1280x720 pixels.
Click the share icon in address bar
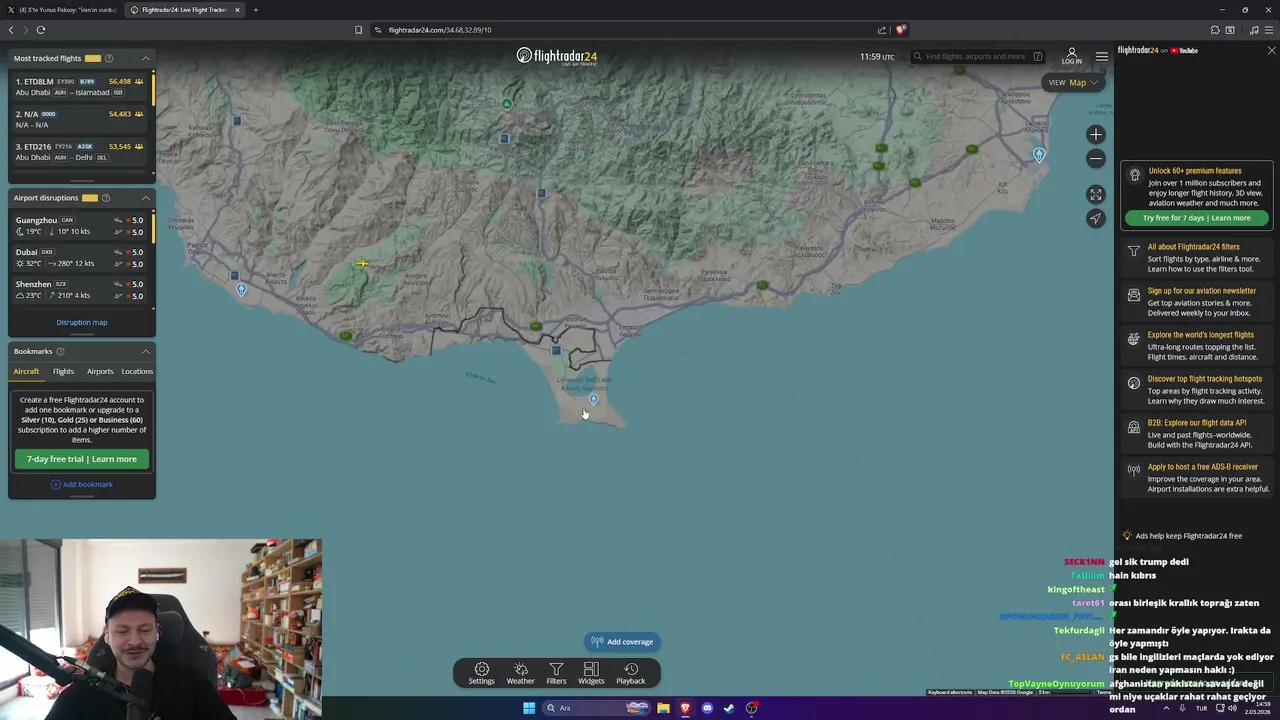pyautogui.click(x=882, y=30)
